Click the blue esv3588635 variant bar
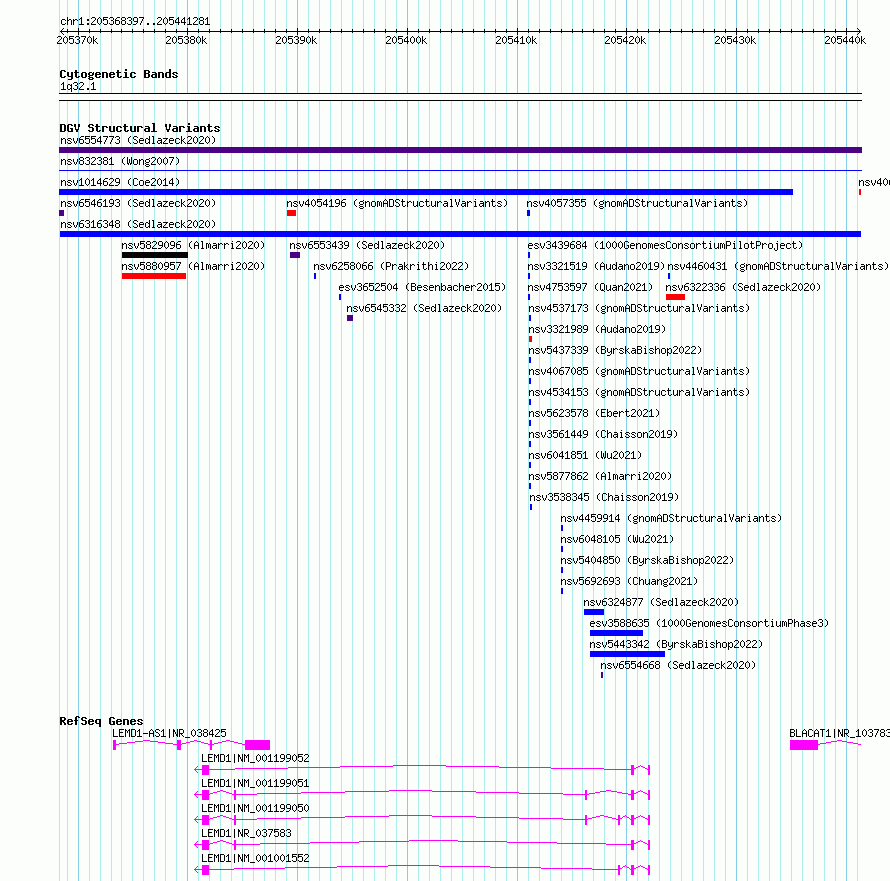This screenshot has height=881, width=890. (x=616, y=633)
